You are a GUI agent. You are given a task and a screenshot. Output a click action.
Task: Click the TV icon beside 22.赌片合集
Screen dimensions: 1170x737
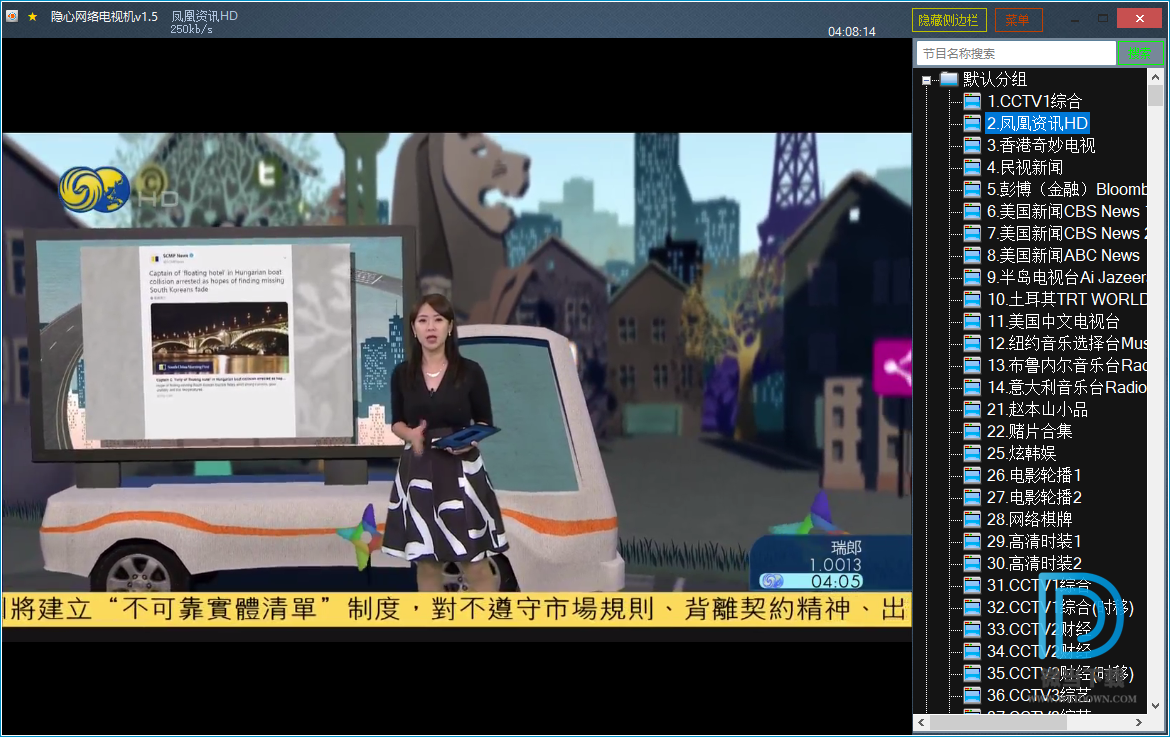972,431
